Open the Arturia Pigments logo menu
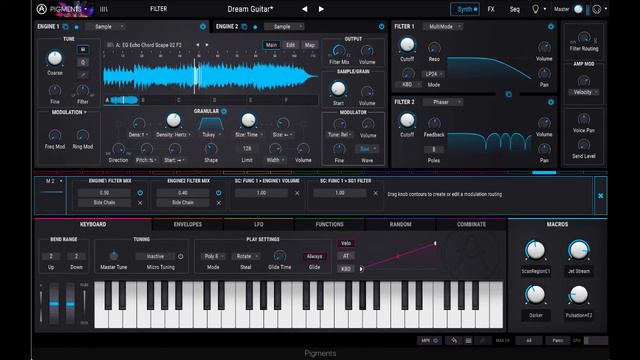Viewport: 640px width, 360px height. tap(63, 9)
